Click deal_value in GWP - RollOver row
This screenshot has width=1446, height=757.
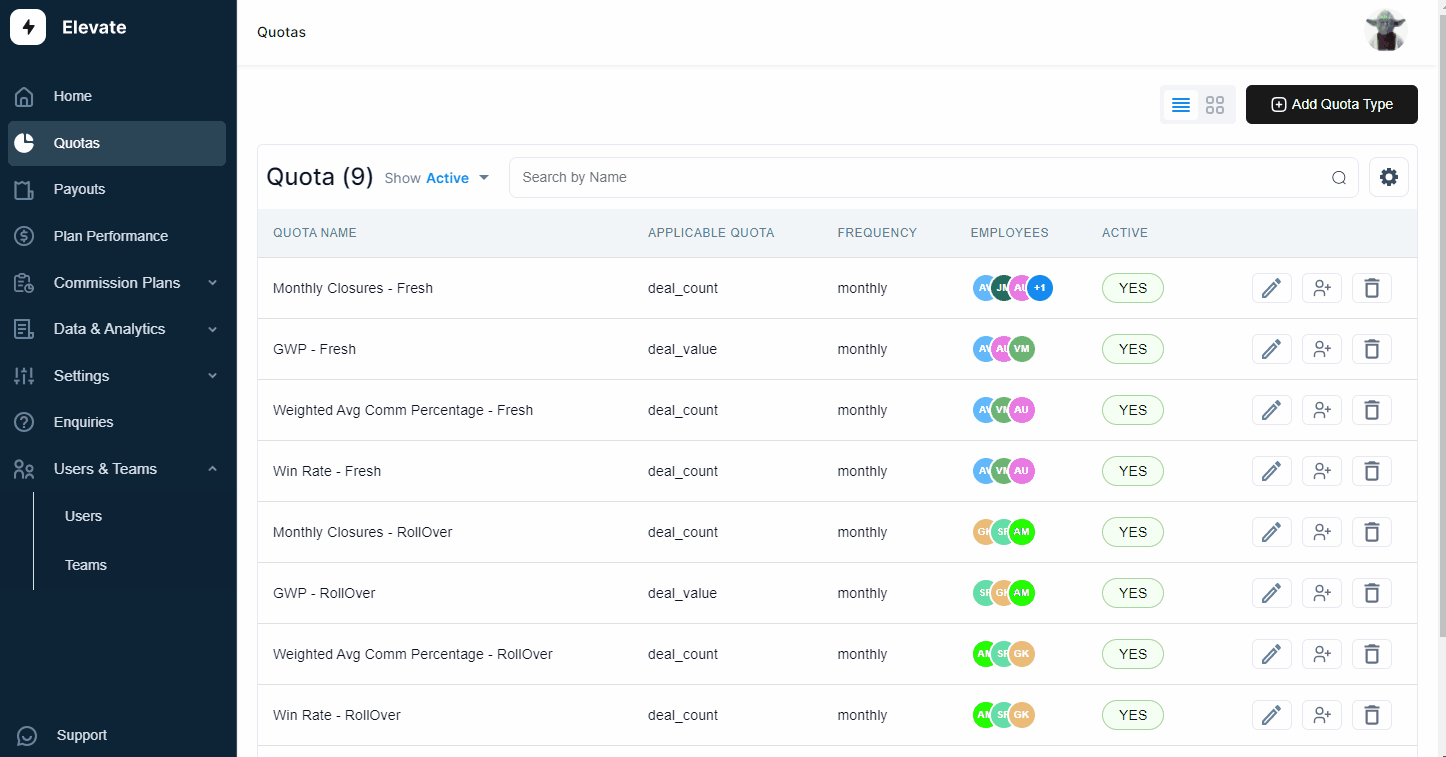point(682,593)
